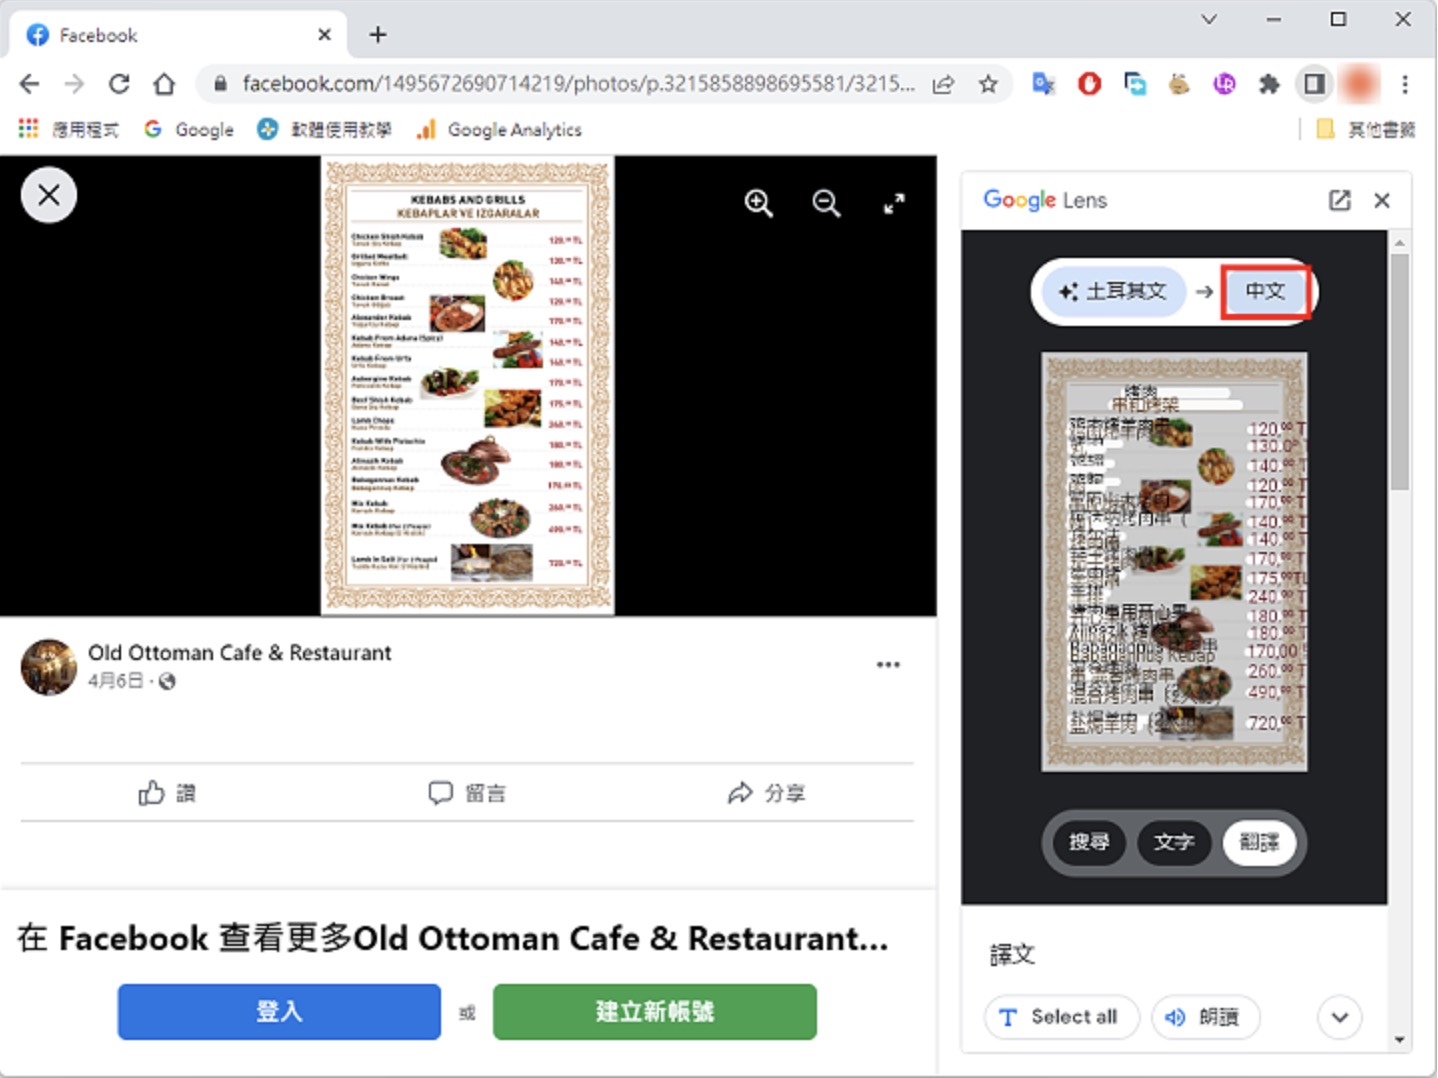The width and height of the screenshot is (1438, 1078).
Task: Click the translated menu image in Lens
Action: (x=1174, y=561)
